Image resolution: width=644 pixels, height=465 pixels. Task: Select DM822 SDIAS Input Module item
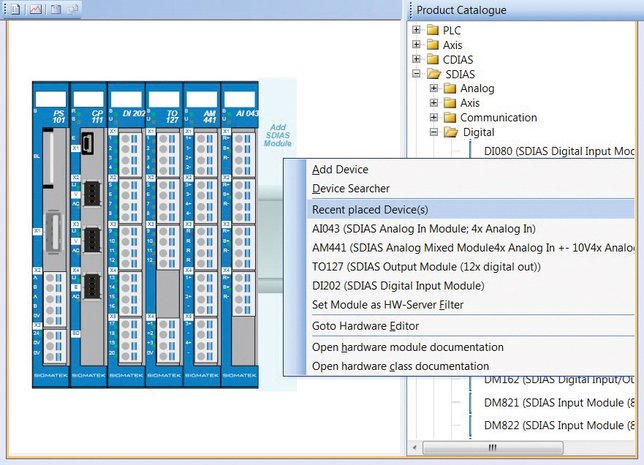(559, 425)
